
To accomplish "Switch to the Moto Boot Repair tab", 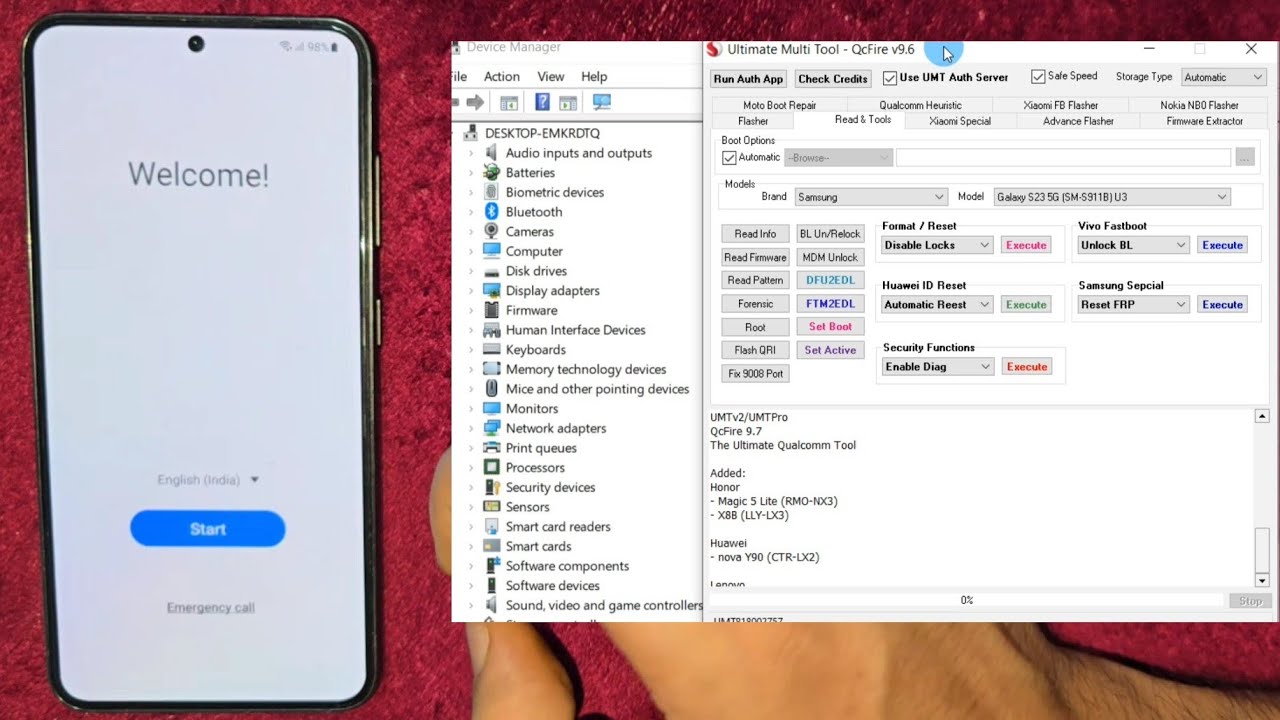I will point(779,105).
